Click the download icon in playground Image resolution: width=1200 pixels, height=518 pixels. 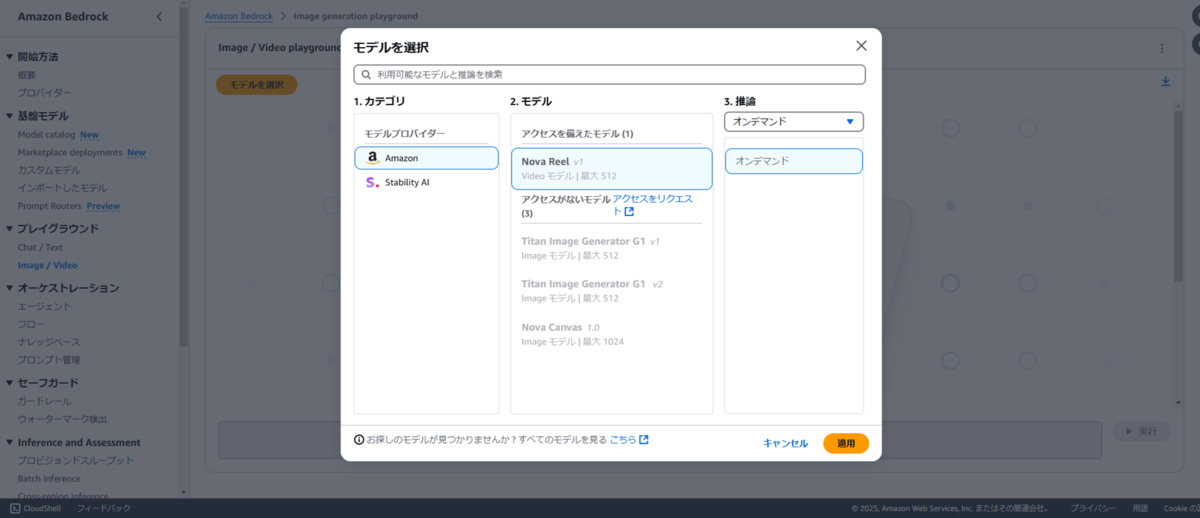[x=1165, y=82]
